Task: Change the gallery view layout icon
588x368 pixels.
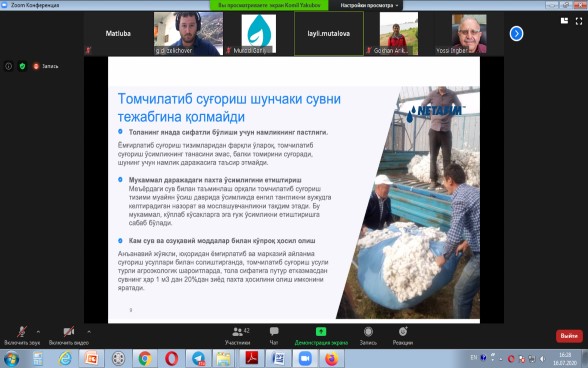Action: (564, 21)
